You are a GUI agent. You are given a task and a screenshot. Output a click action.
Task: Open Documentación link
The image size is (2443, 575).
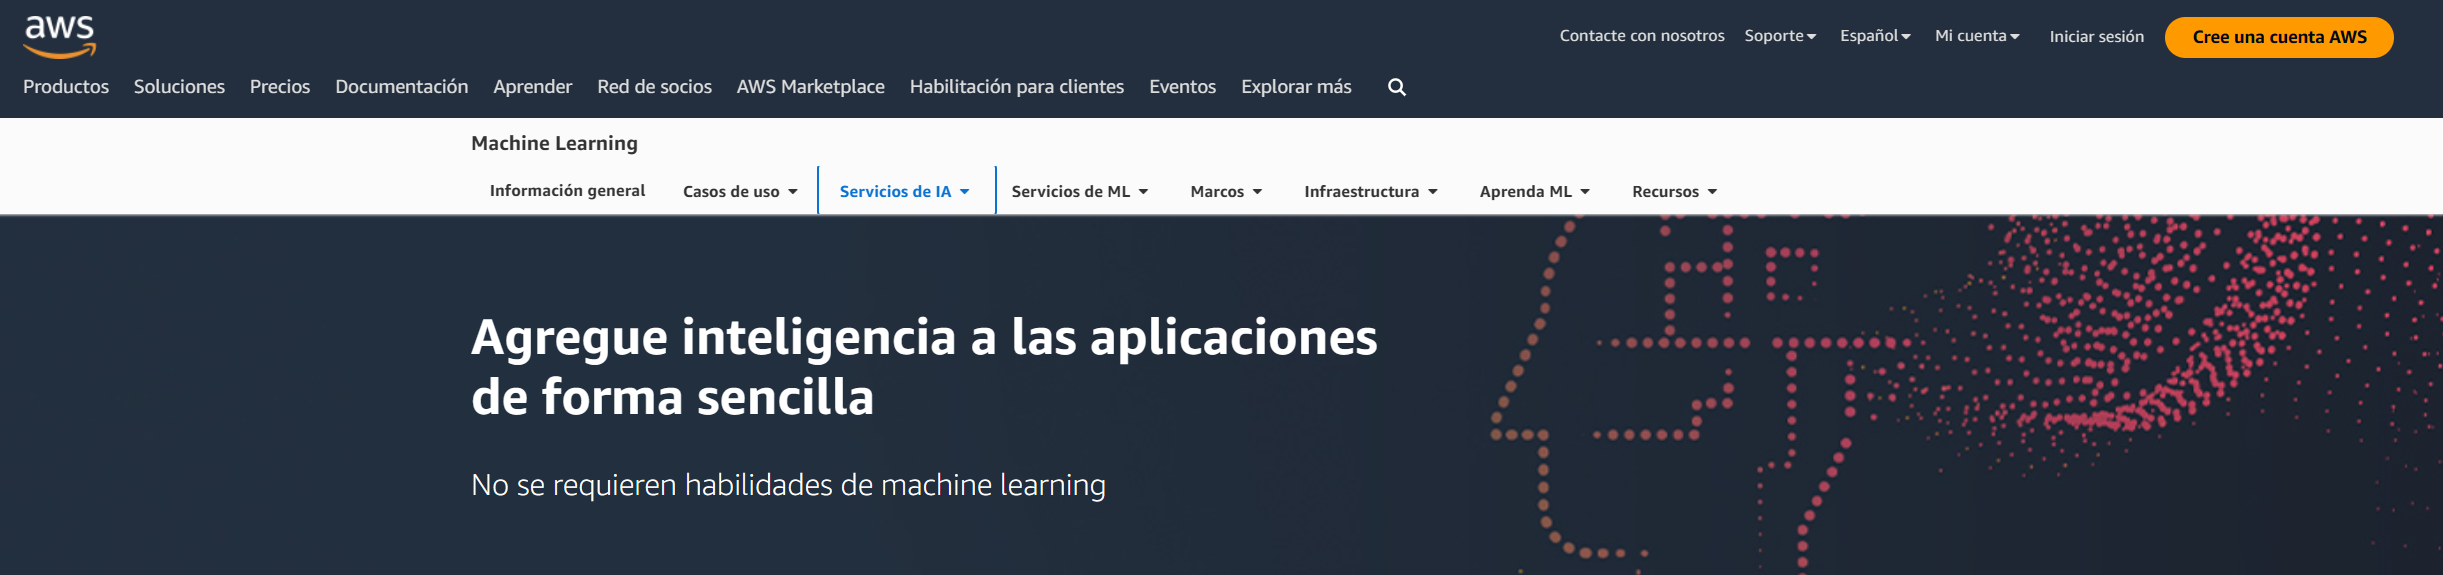tap(402, 87)
